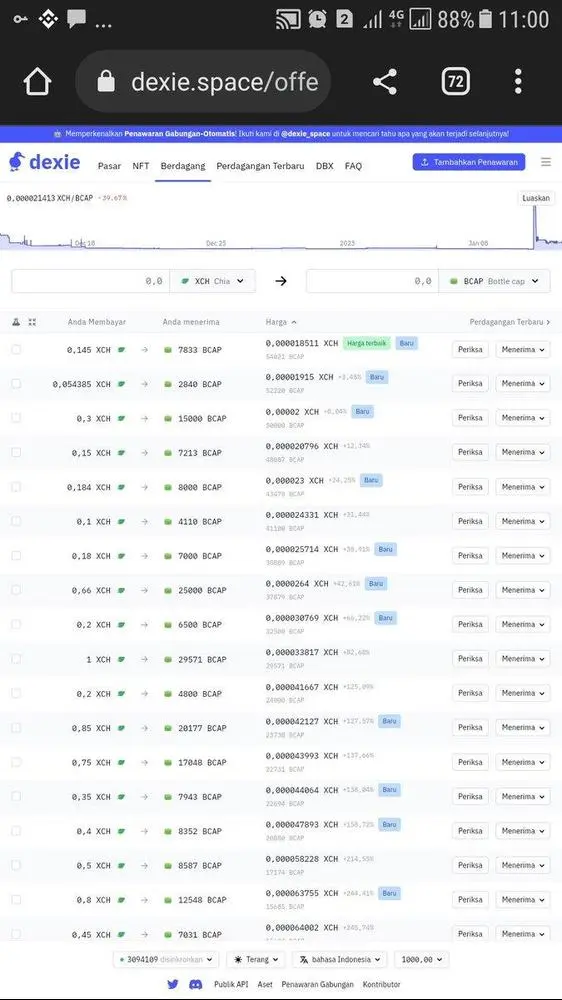Image resolution: width=562 pixels, height=1000 pixels.
Task: Tick the checkbox for 0,15 XCH offer
Action: click(16, 453)
